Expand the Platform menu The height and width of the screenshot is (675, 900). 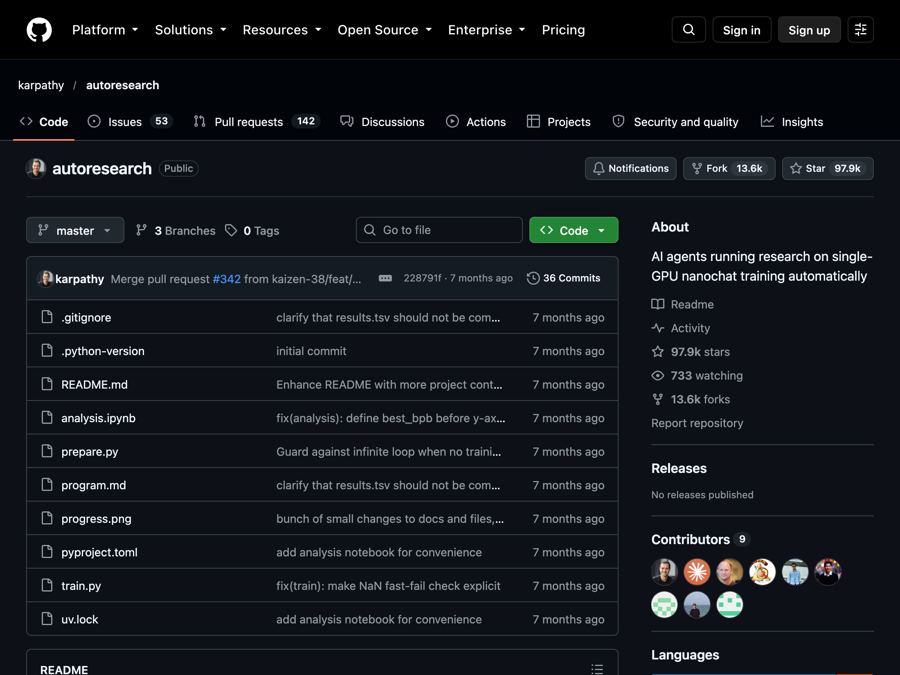[x=105, y=30]
